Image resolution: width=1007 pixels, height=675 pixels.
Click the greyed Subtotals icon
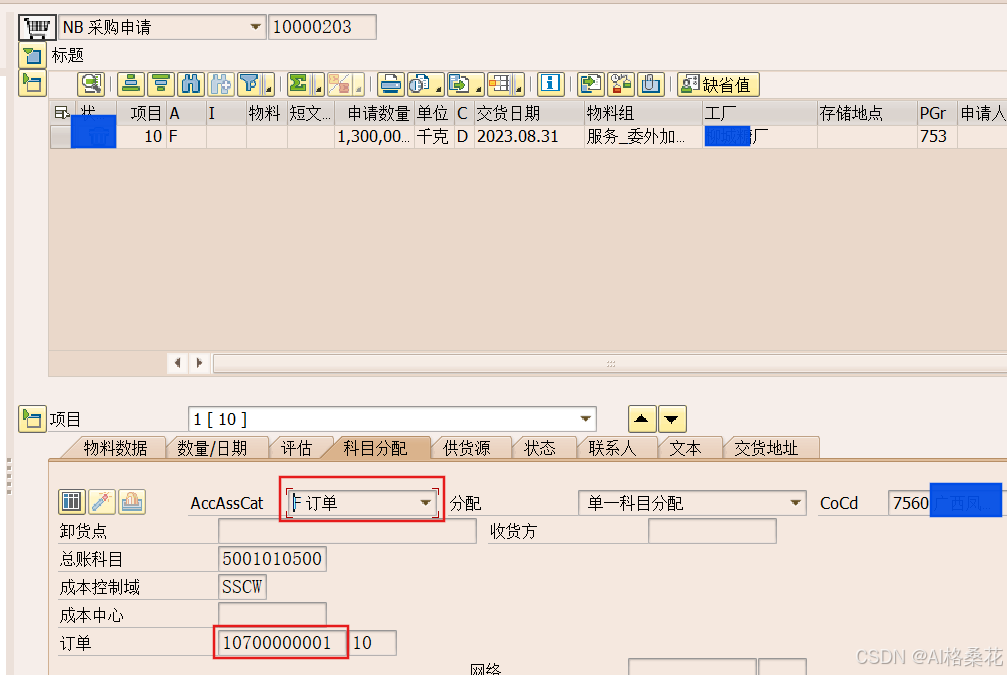coord(340,84)
